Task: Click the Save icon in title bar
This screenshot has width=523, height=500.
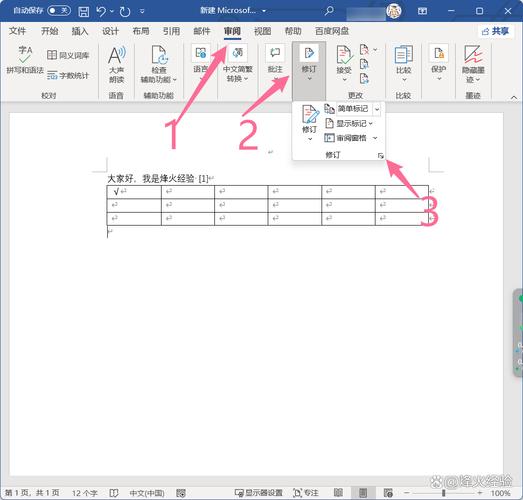Action: 83,12
